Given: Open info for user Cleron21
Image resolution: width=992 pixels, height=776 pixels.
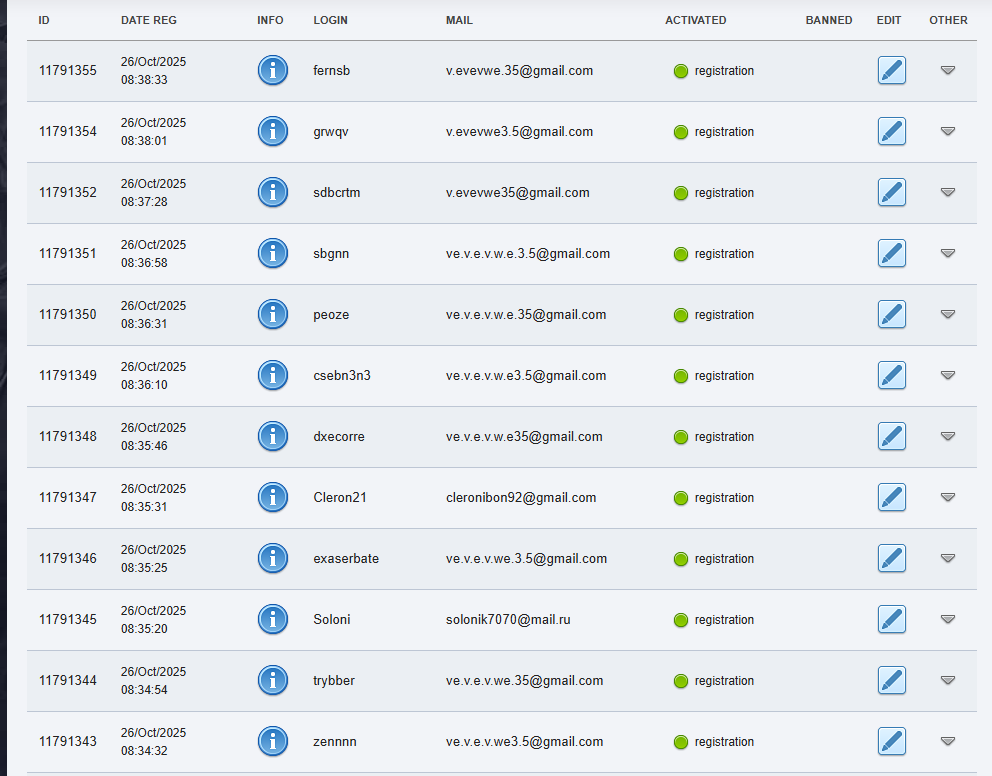Looking at the screenshot, I should (273, 498).
